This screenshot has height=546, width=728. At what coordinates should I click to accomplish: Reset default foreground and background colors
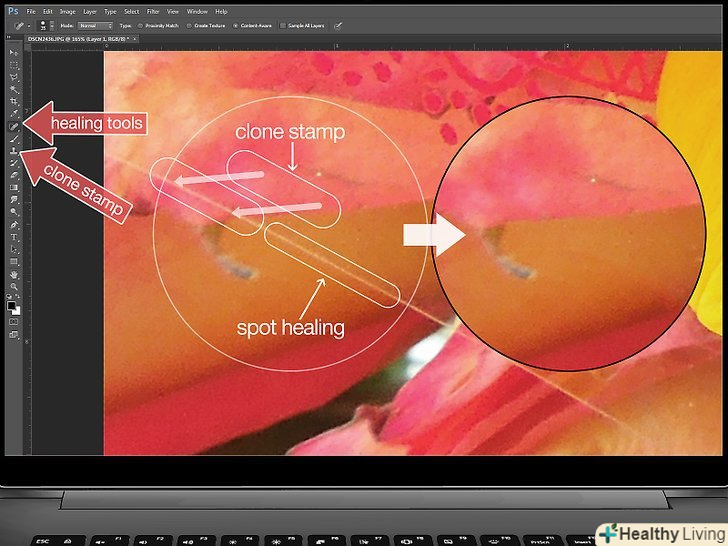[x=9, y=296]
